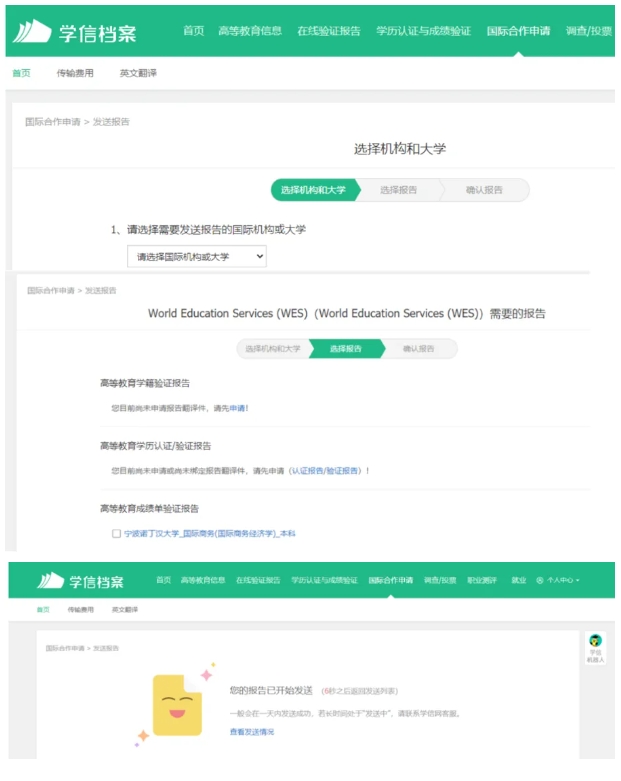Click the 认证报告/验证报告 link
The height and width of the screenshot is (781, 621).
325,471
